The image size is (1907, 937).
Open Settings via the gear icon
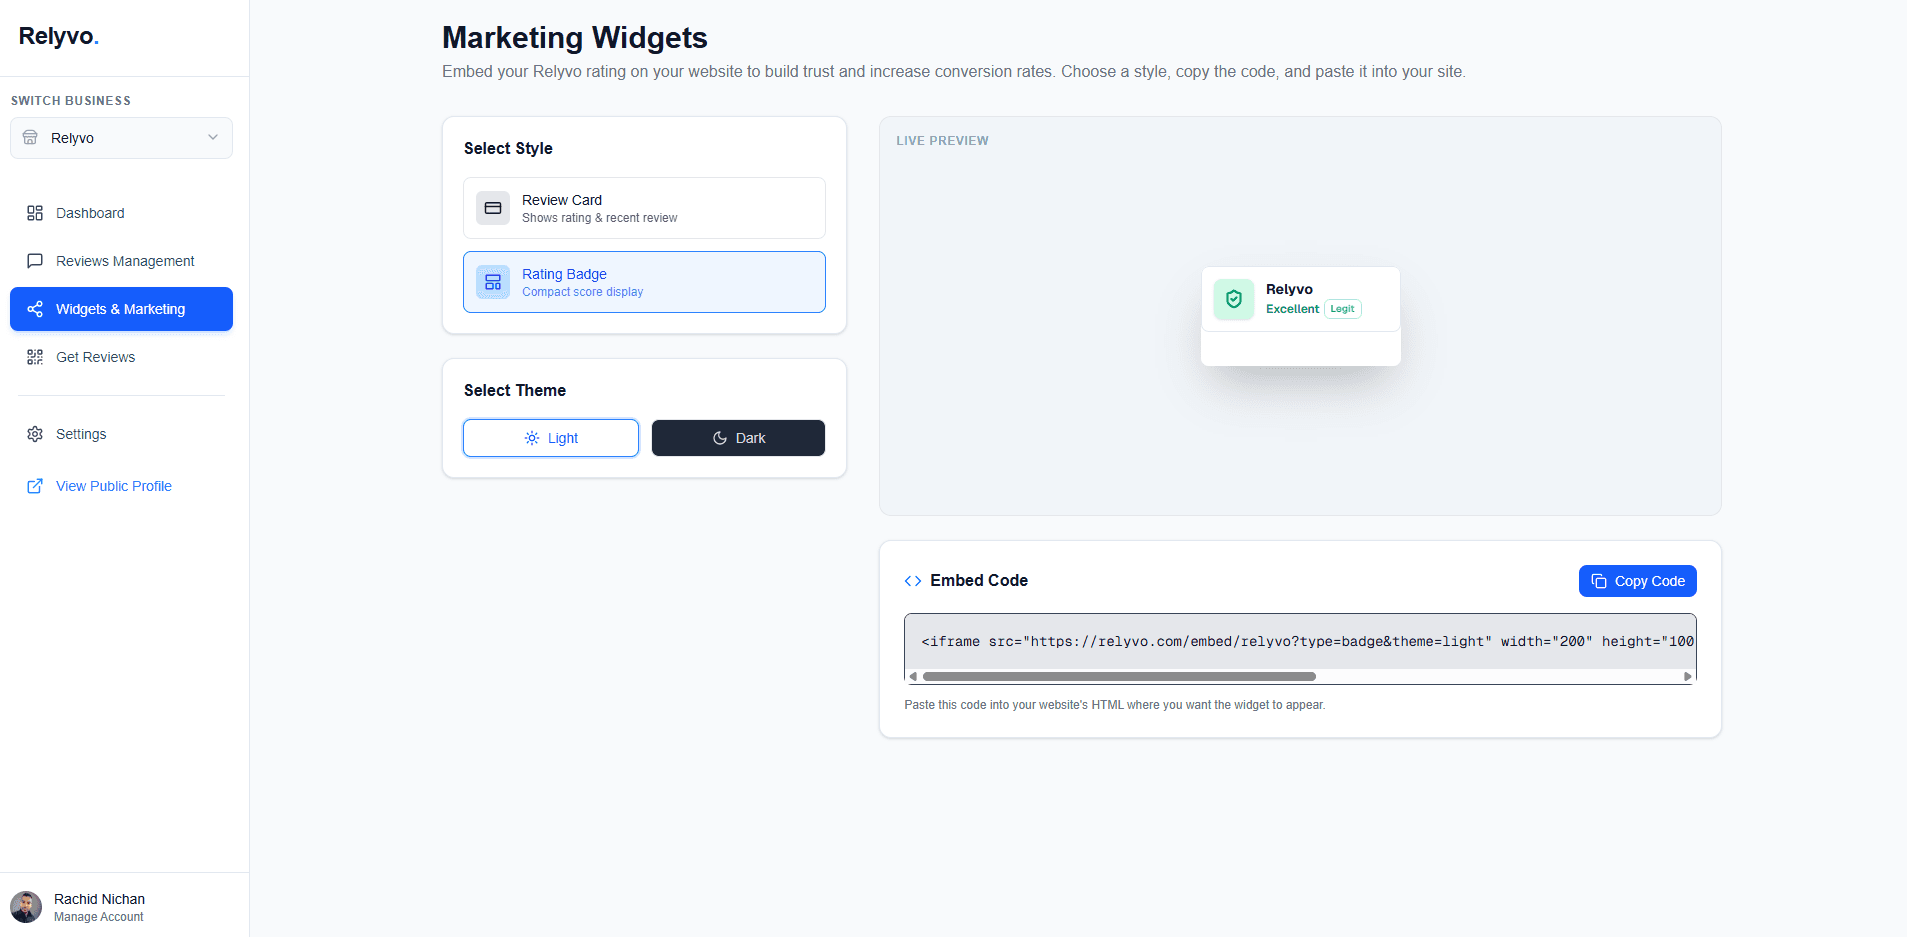click(x=35, y=433)
